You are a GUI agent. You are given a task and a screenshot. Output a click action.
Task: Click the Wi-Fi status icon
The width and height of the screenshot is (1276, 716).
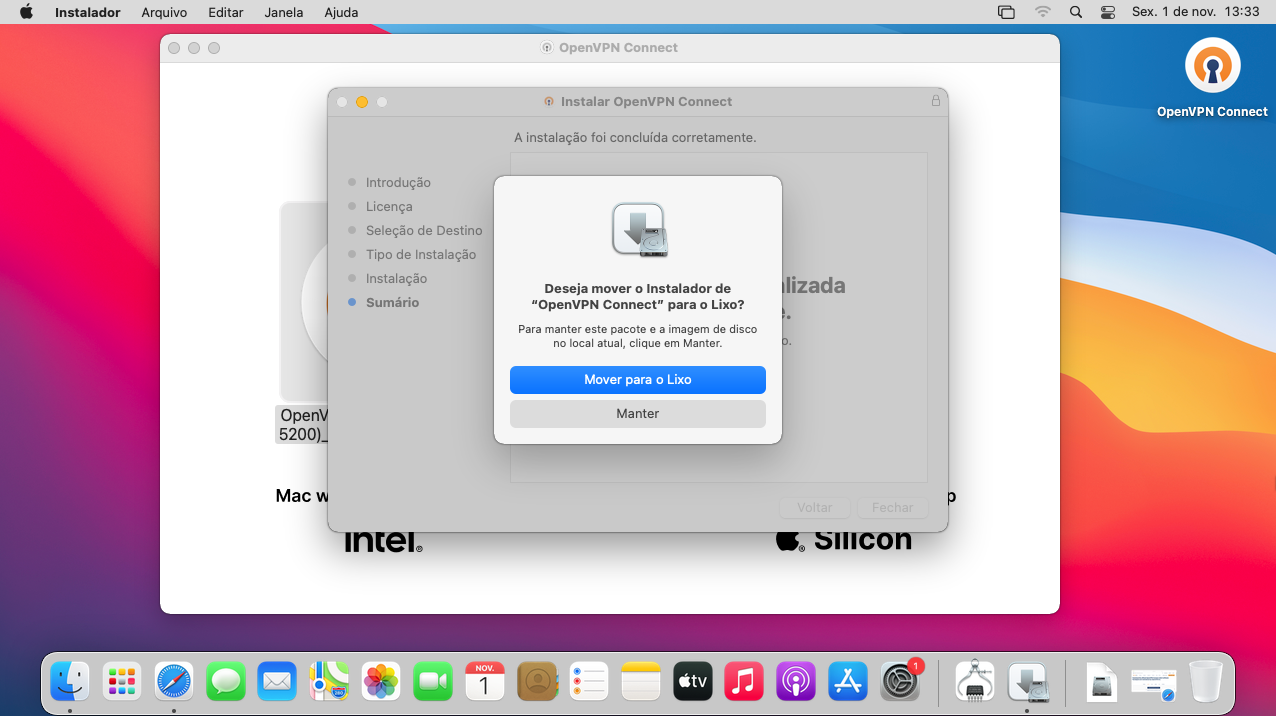[1043, 12]
